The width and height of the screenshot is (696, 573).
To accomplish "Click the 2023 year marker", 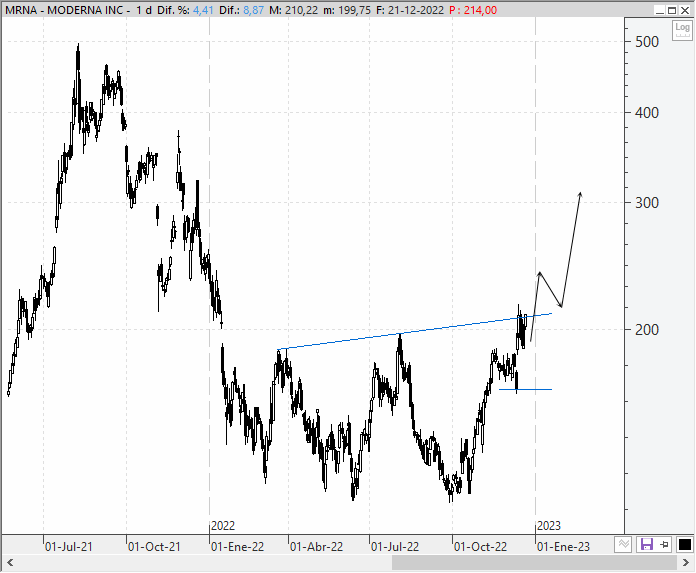I will point(549,526).
